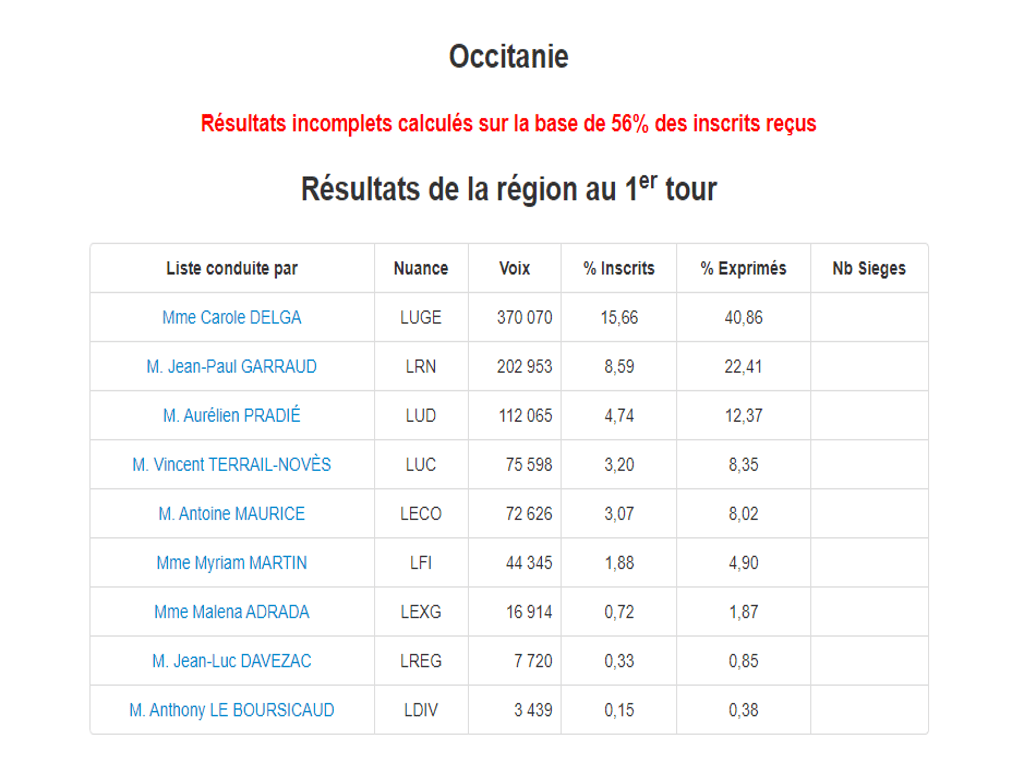Image resolution: width=1024 pixels, height=768 pixels.
Task: Open the M. Anthony LE BOURSICAUD link
Action: [231, 711]
